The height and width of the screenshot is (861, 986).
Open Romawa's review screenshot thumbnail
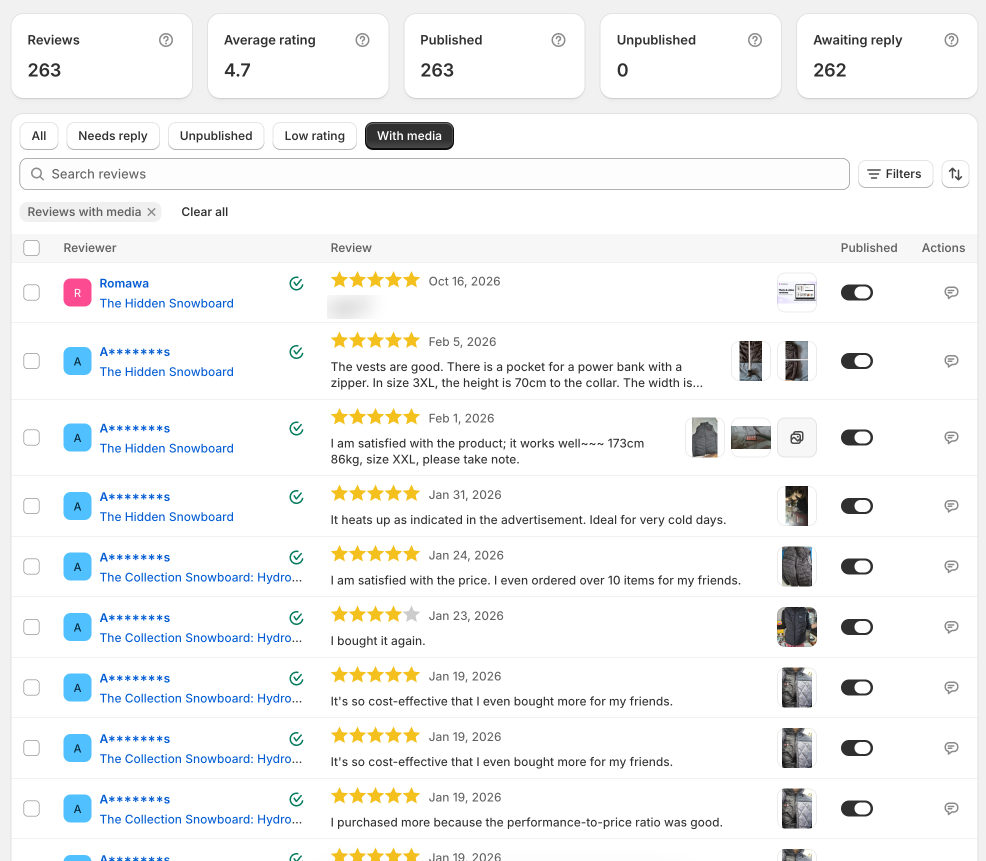coord(797,292)
